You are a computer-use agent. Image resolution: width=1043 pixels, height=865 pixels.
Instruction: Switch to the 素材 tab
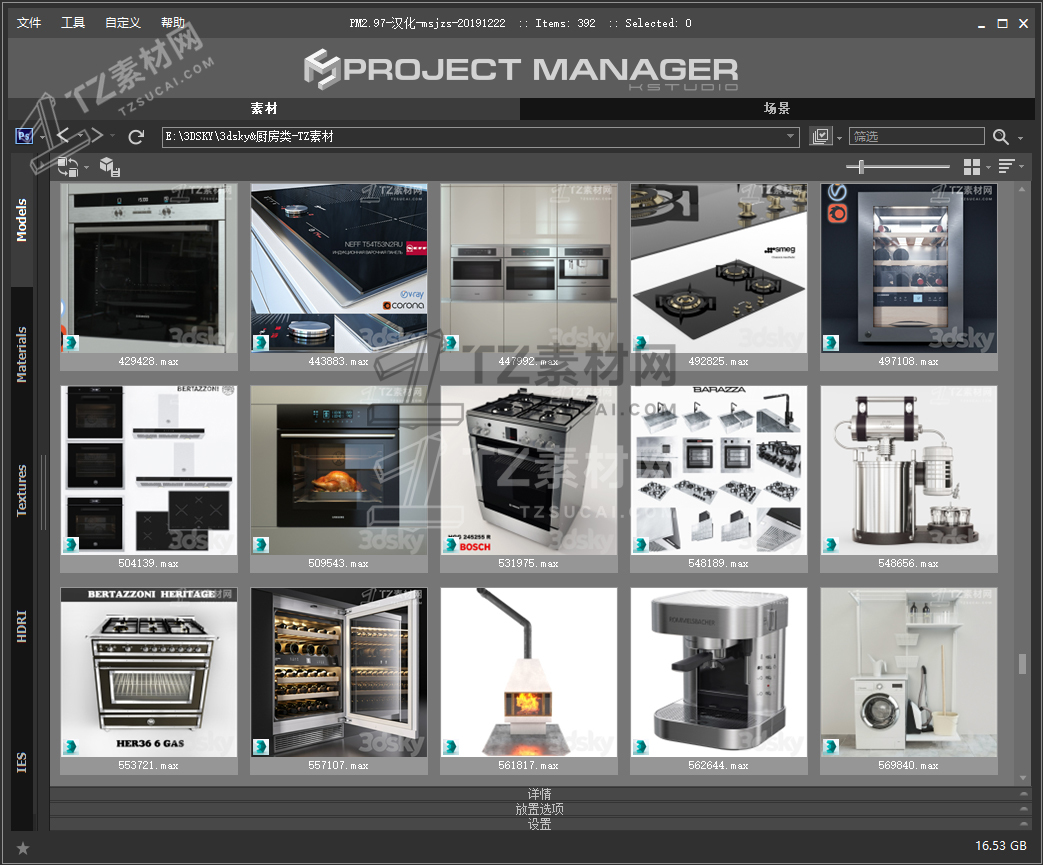(x=264, y=108)
